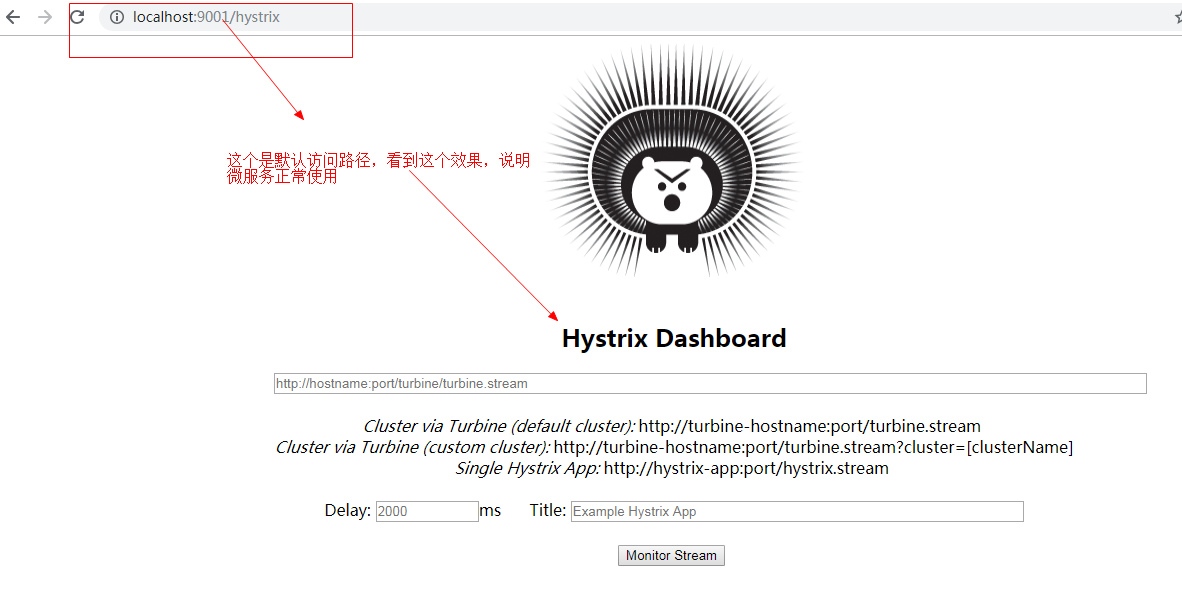Image resolution: width=1182 pixels, height=594 pixels.
Task: Click the 'Delay:' label
Action: [348, 510]
